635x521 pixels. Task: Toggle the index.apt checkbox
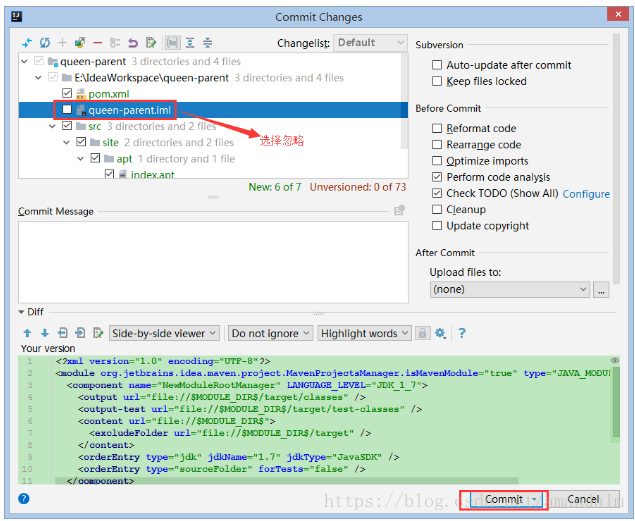coord(109,174)
